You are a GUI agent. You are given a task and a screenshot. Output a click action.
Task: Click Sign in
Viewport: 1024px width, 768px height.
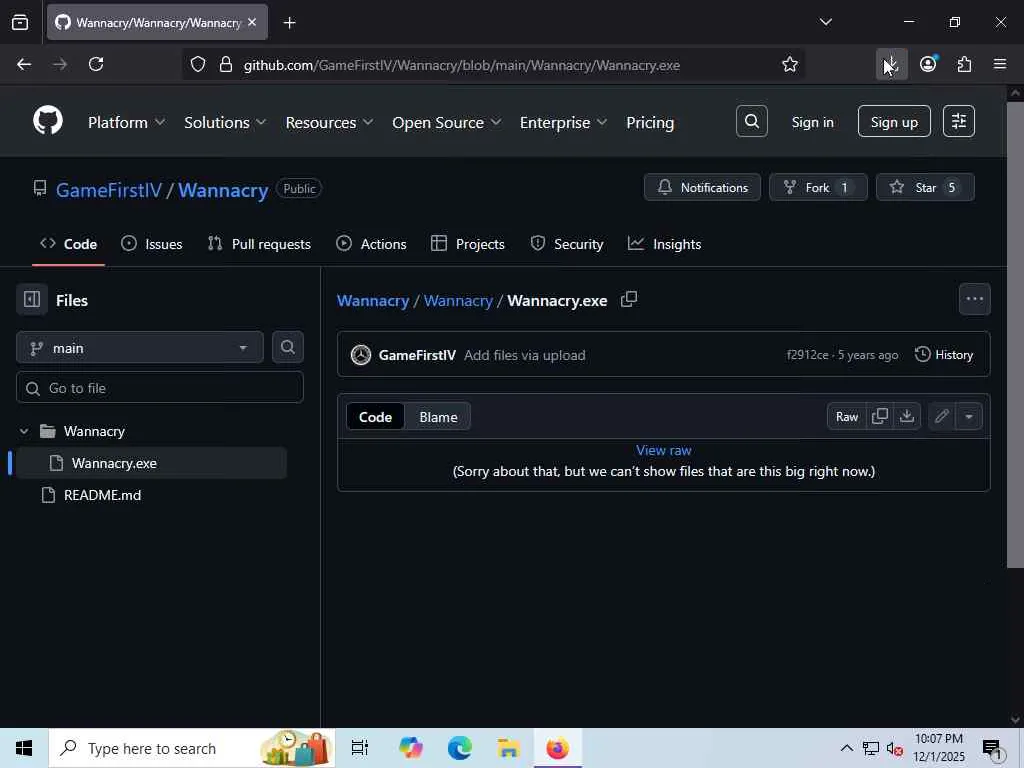pos(812,122)
